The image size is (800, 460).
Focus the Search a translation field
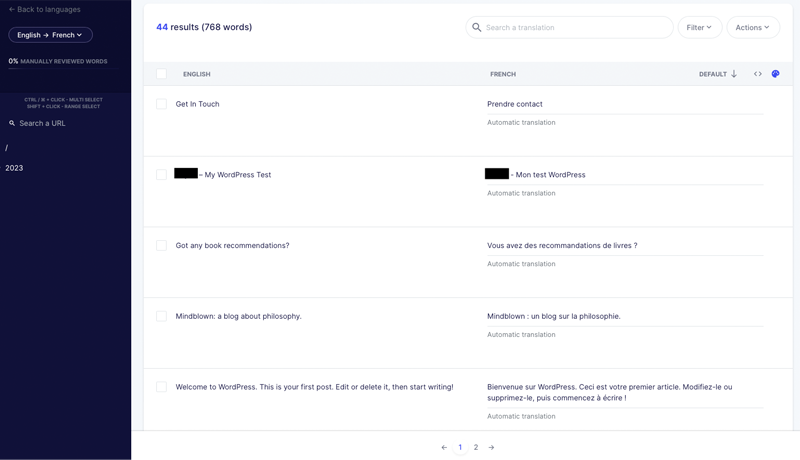(569, 27)
